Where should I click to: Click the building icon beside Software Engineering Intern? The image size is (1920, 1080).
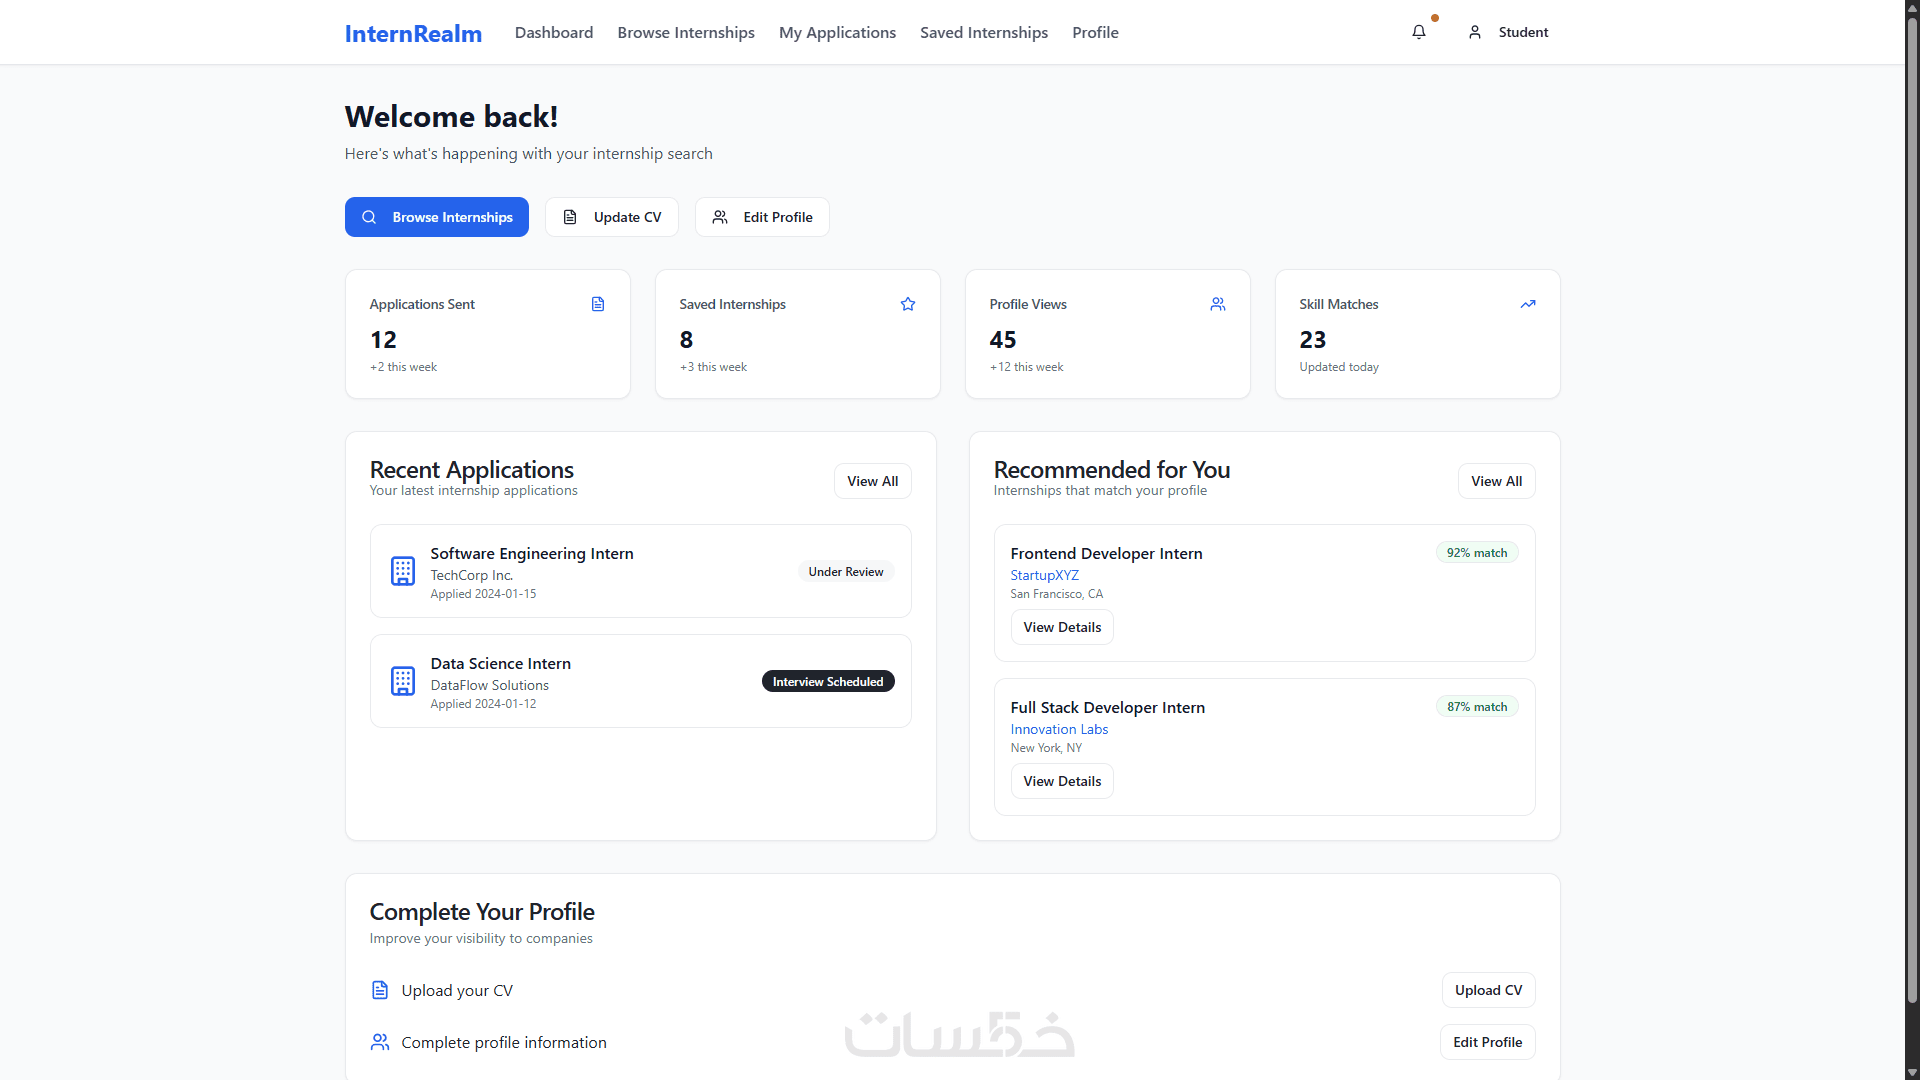click(403, 571)
